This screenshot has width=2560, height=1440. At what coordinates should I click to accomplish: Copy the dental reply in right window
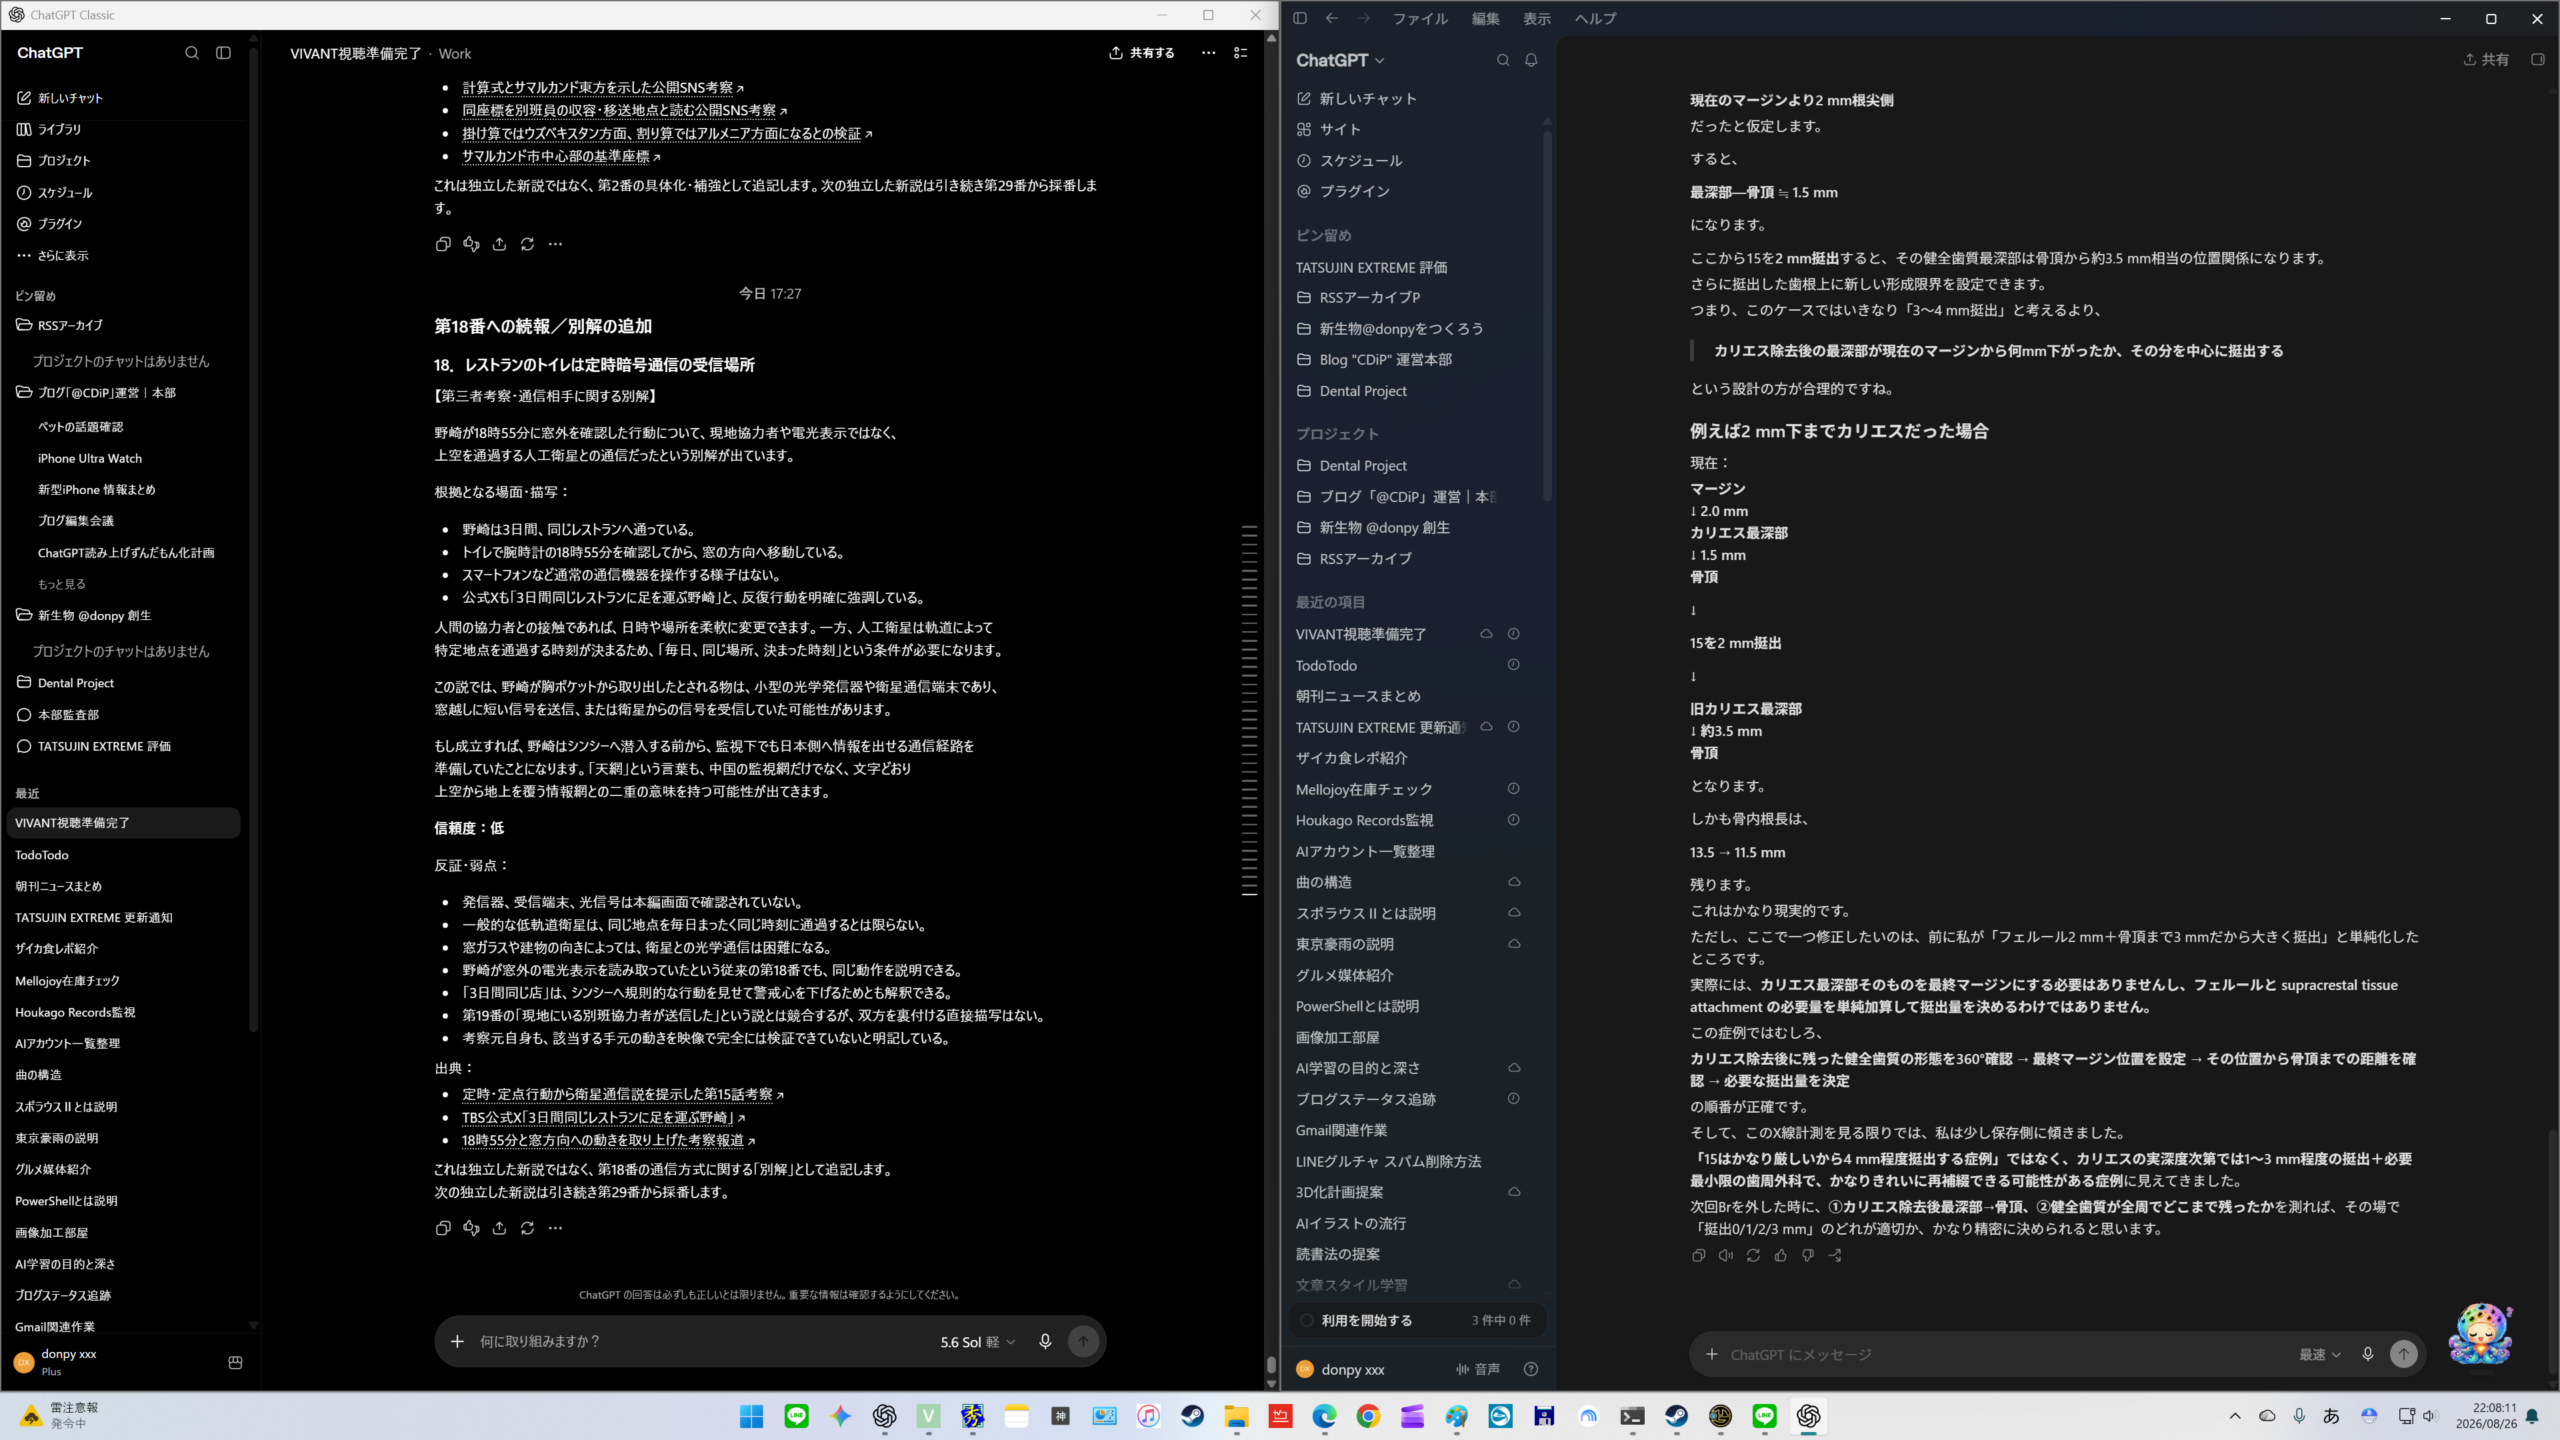coord(1698,1255)
